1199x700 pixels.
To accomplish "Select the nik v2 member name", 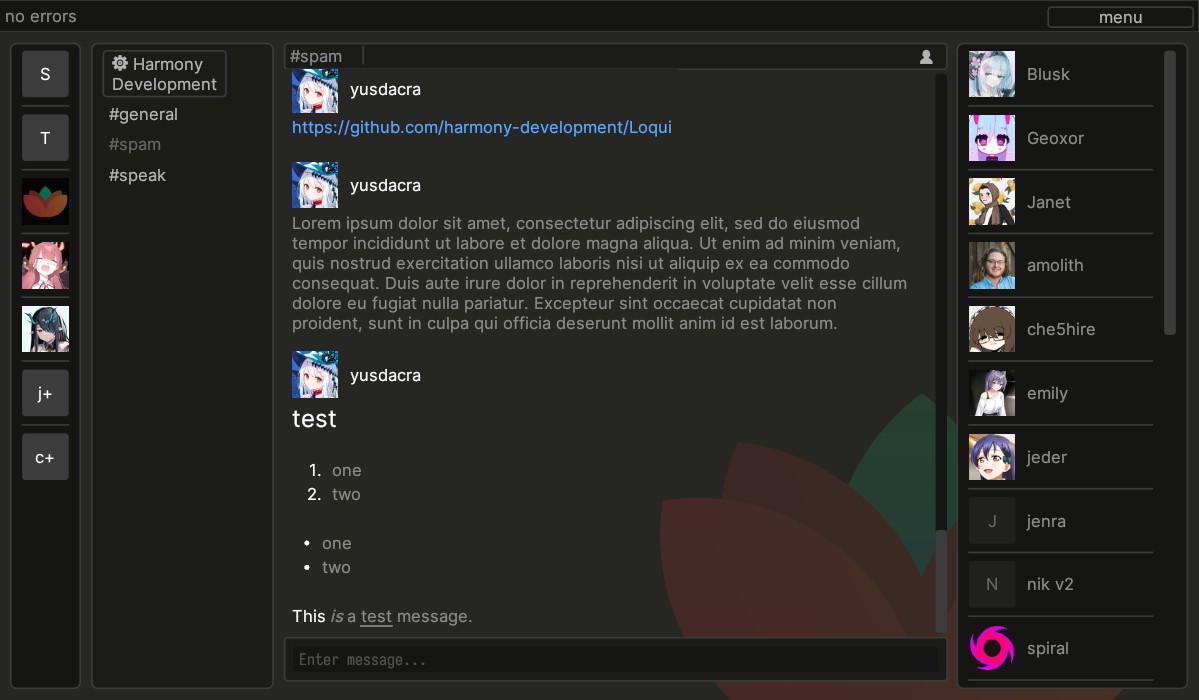I will (x=1050, y=584).
